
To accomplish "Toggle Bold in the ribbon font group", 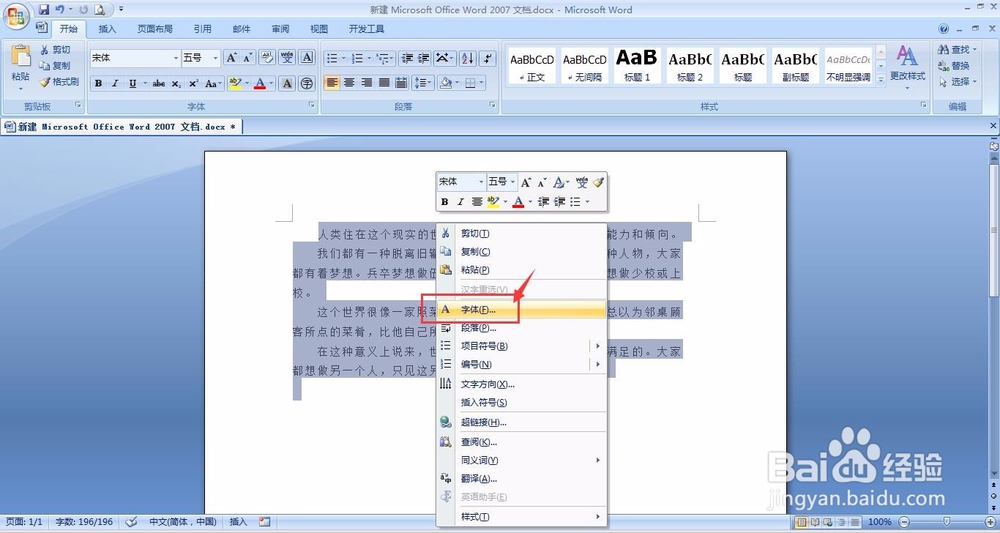I will [98, 84].
